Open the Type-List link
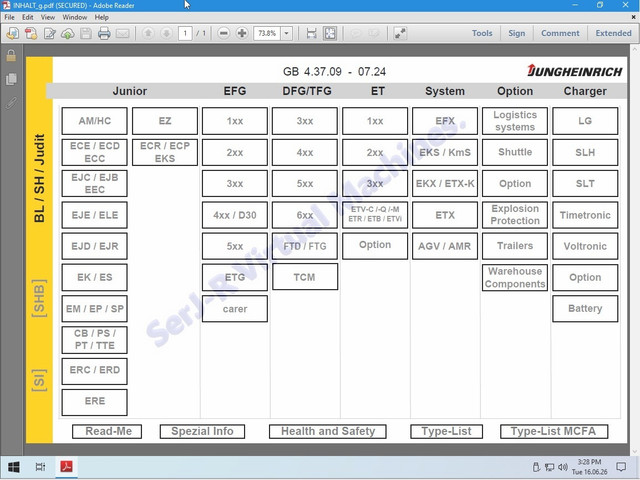Image resolution: width=640 pixels, height=480 pixels. 446,431
